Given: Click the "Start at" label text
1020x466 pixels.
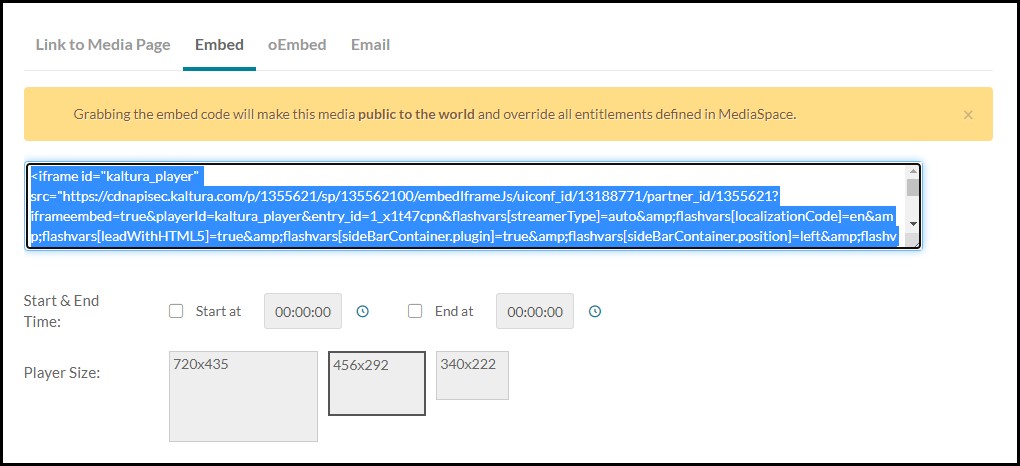Looking at the screenshot, I should (x=218, y=311).
